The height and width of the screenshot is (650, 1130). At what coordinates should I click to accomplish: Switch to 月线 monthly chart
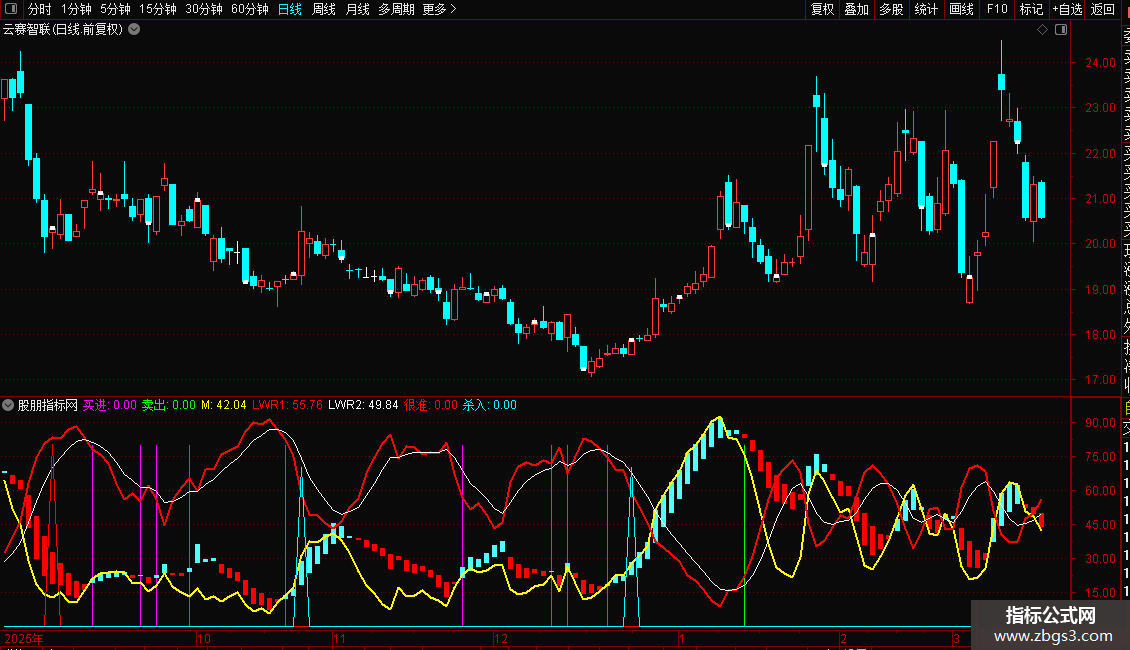pyautogui.click(x=357, y=9)
